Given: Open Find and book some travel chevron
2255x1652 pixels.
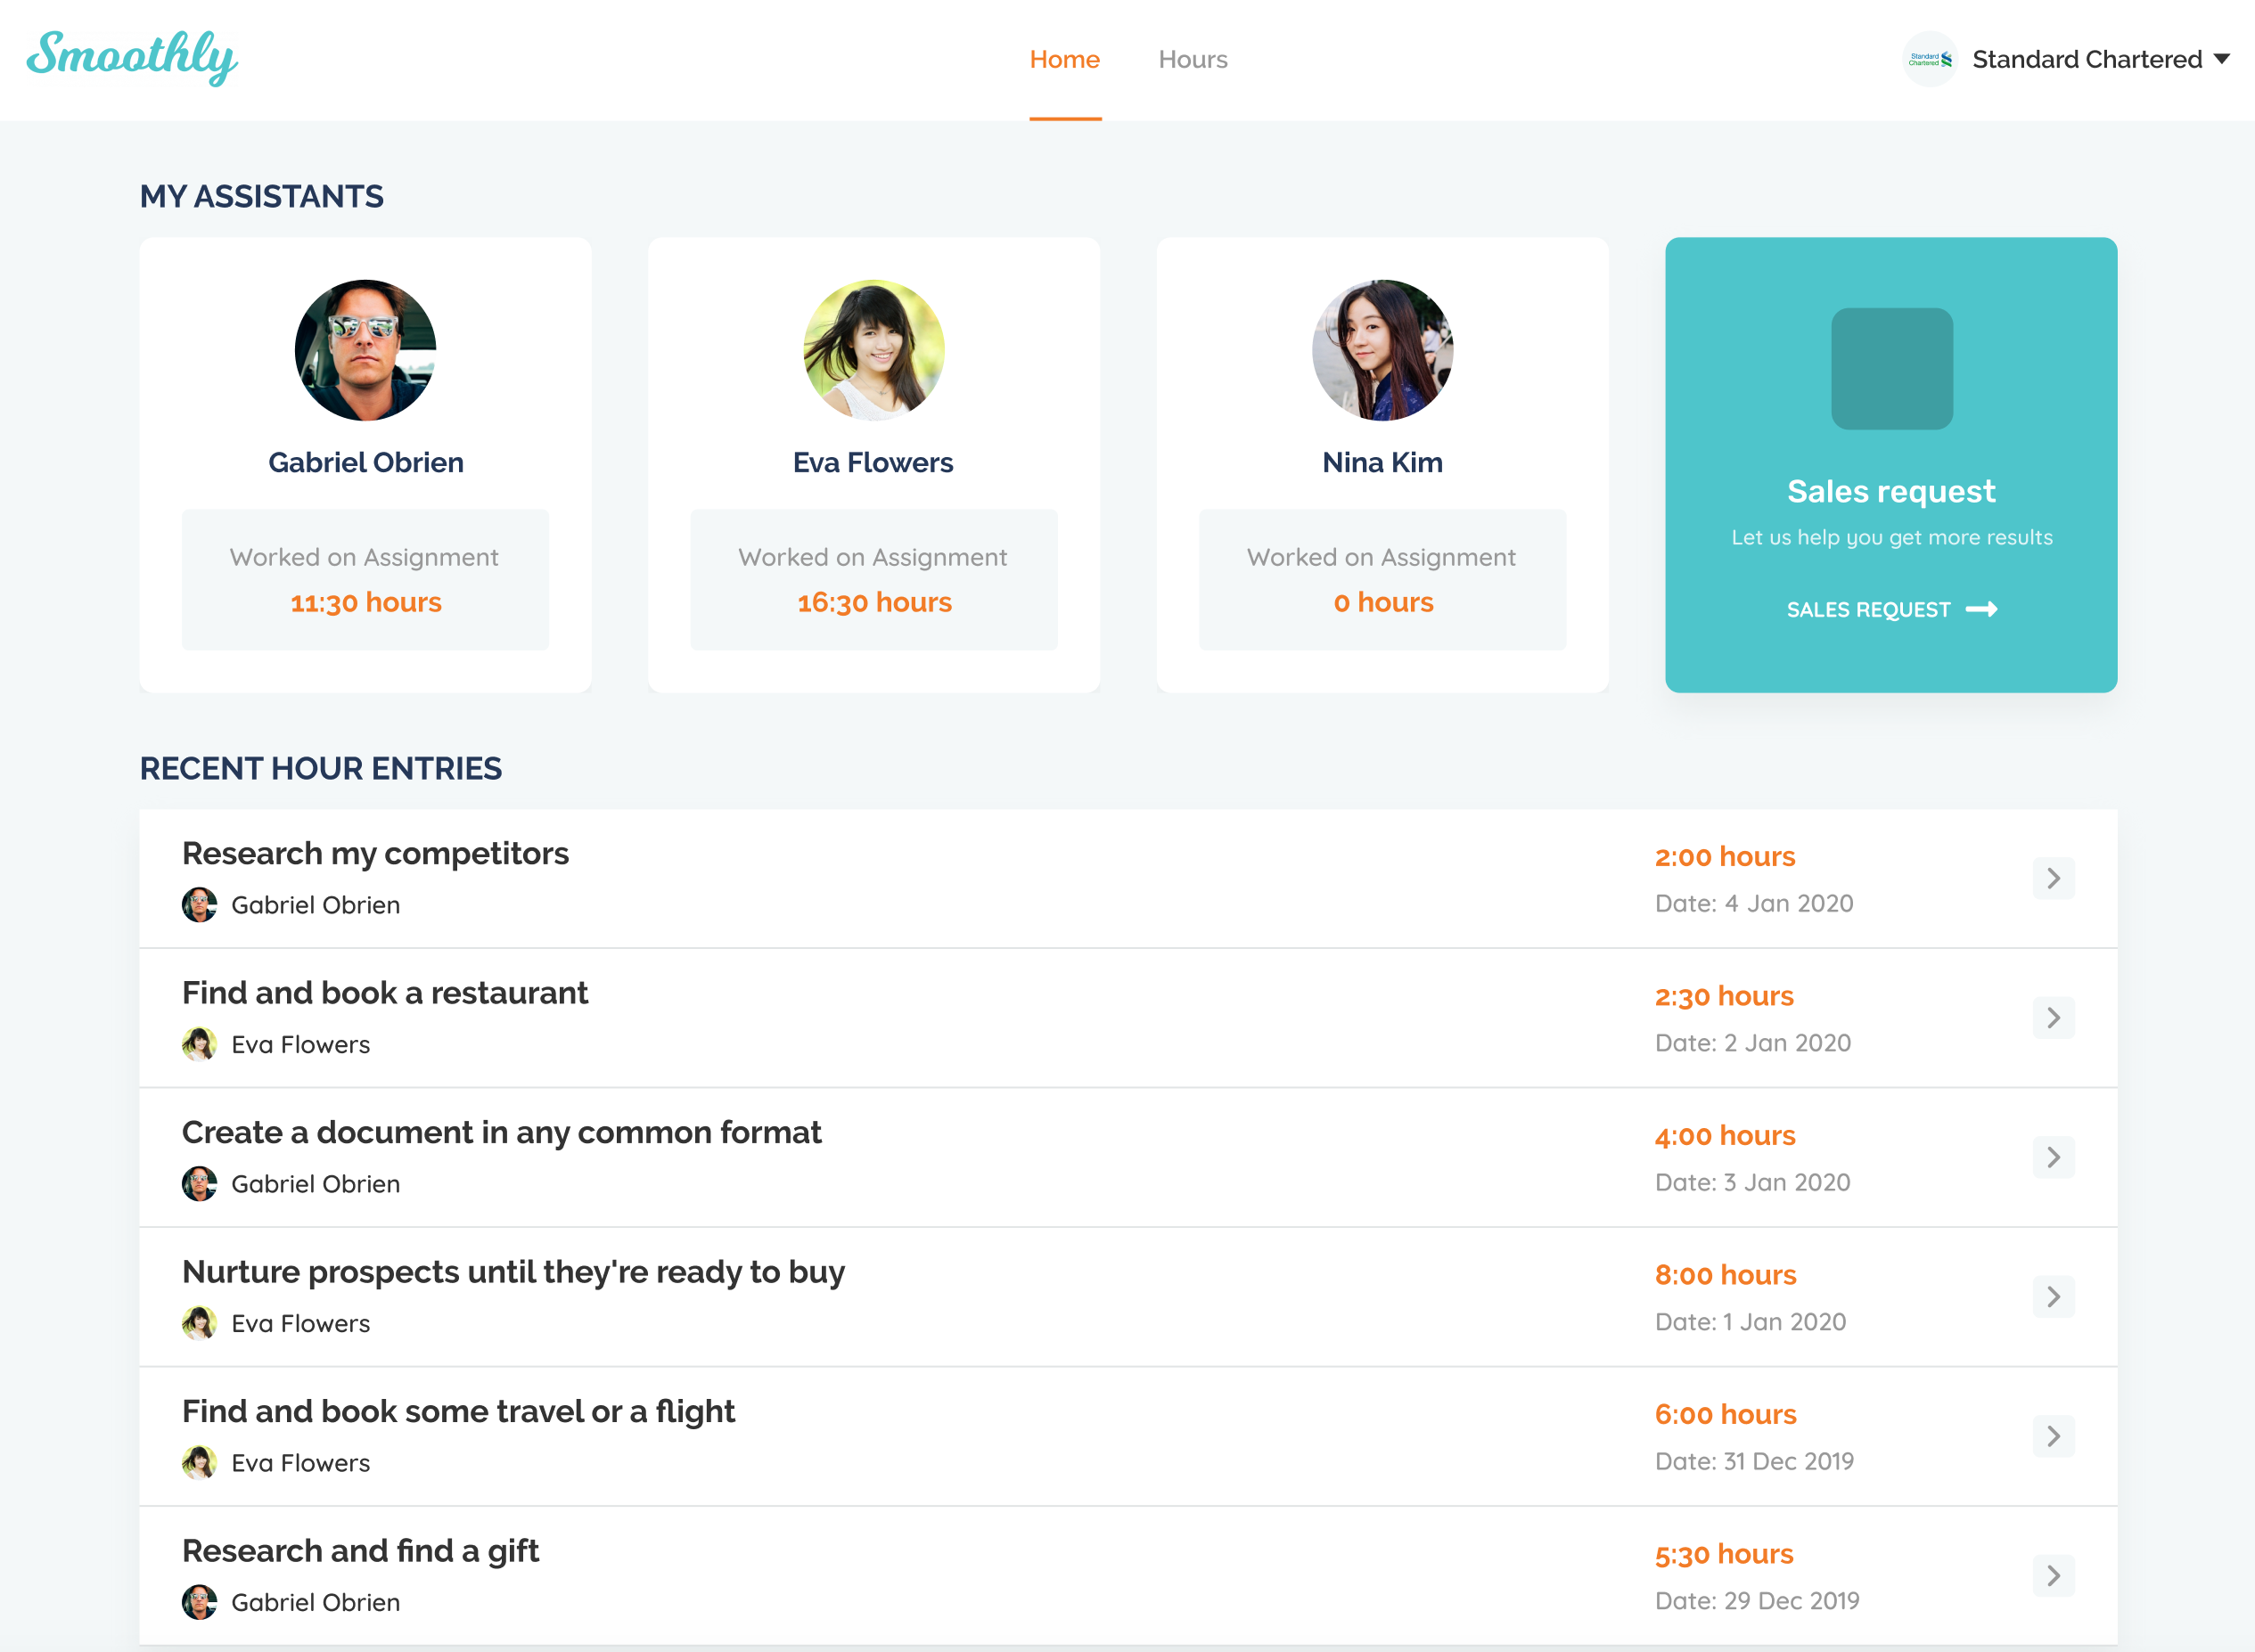Looking at the screenshot, I should point(2053,1436).
